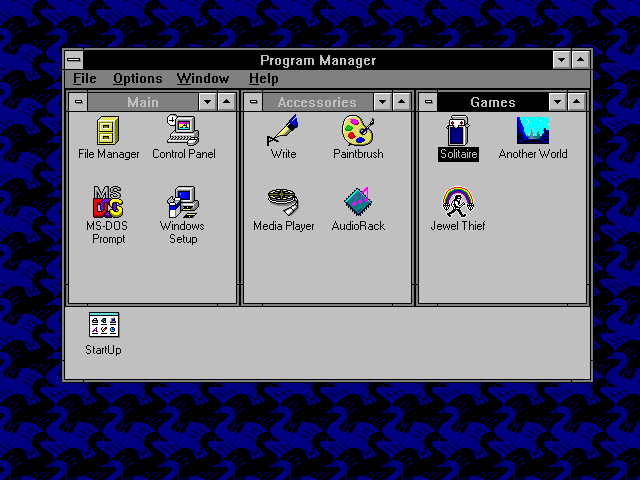The width and height of the screenshot is (640, 480).
Task: Click the 'Another World' label text
Action: tap(533, 154)
